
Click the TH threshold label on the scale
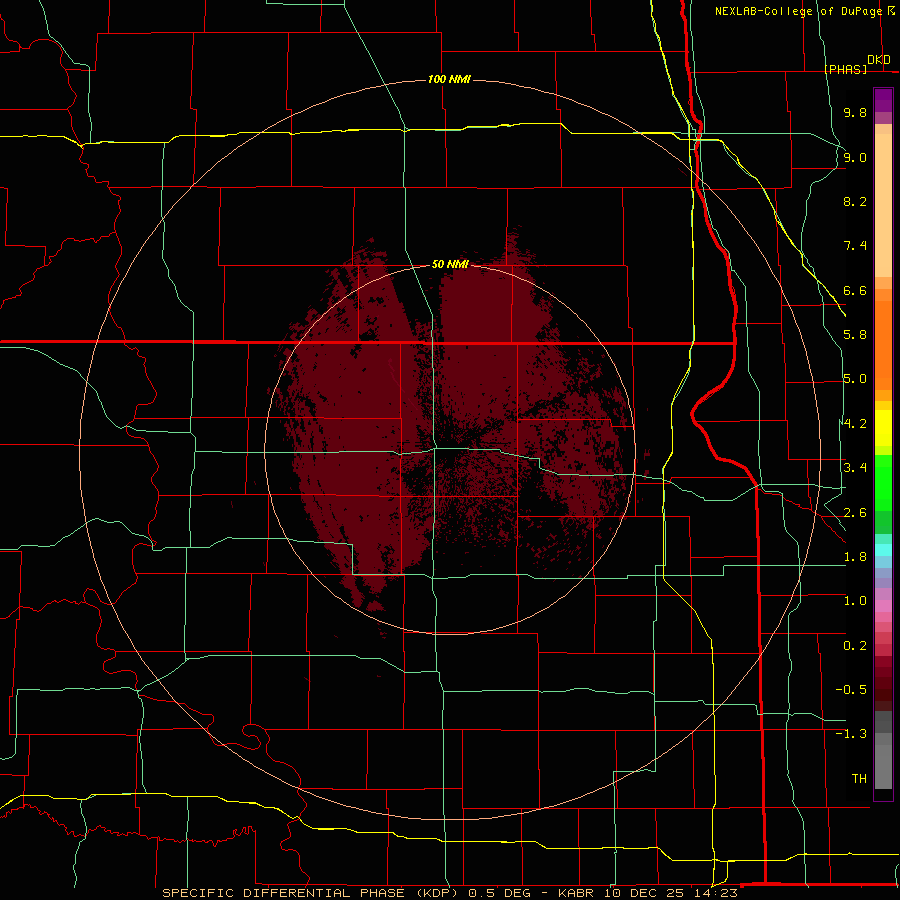[x=859, y=779]
